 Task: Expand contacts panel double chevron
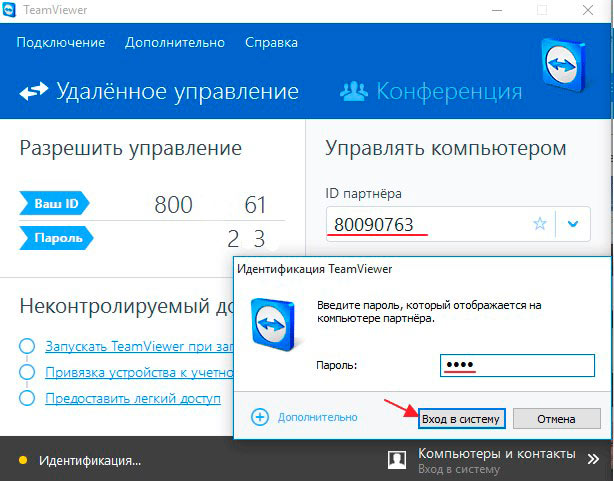(x=593, y=459)
